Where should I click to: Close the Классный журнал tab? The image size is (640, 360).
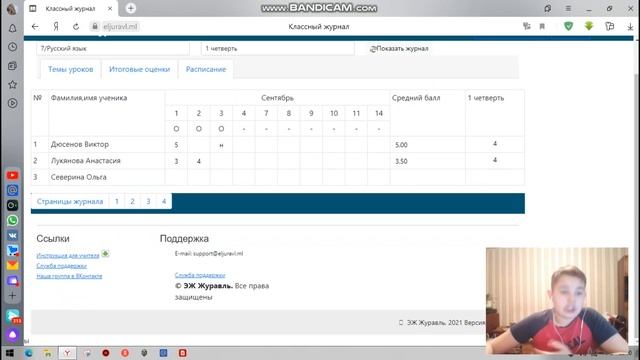[110, 8]
